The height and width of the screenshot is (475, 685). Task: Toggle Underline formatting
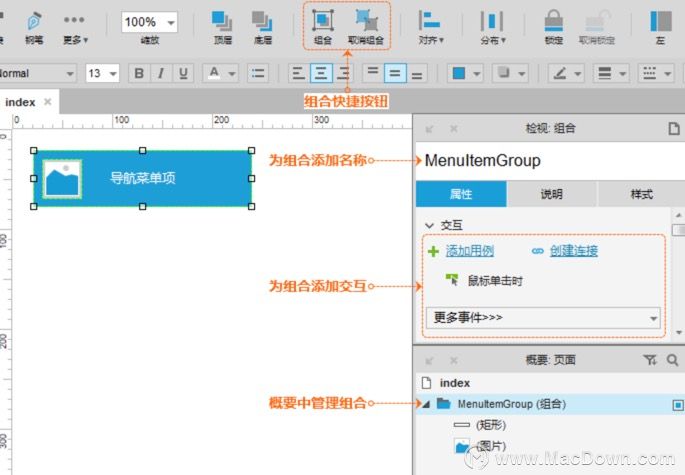183,73
